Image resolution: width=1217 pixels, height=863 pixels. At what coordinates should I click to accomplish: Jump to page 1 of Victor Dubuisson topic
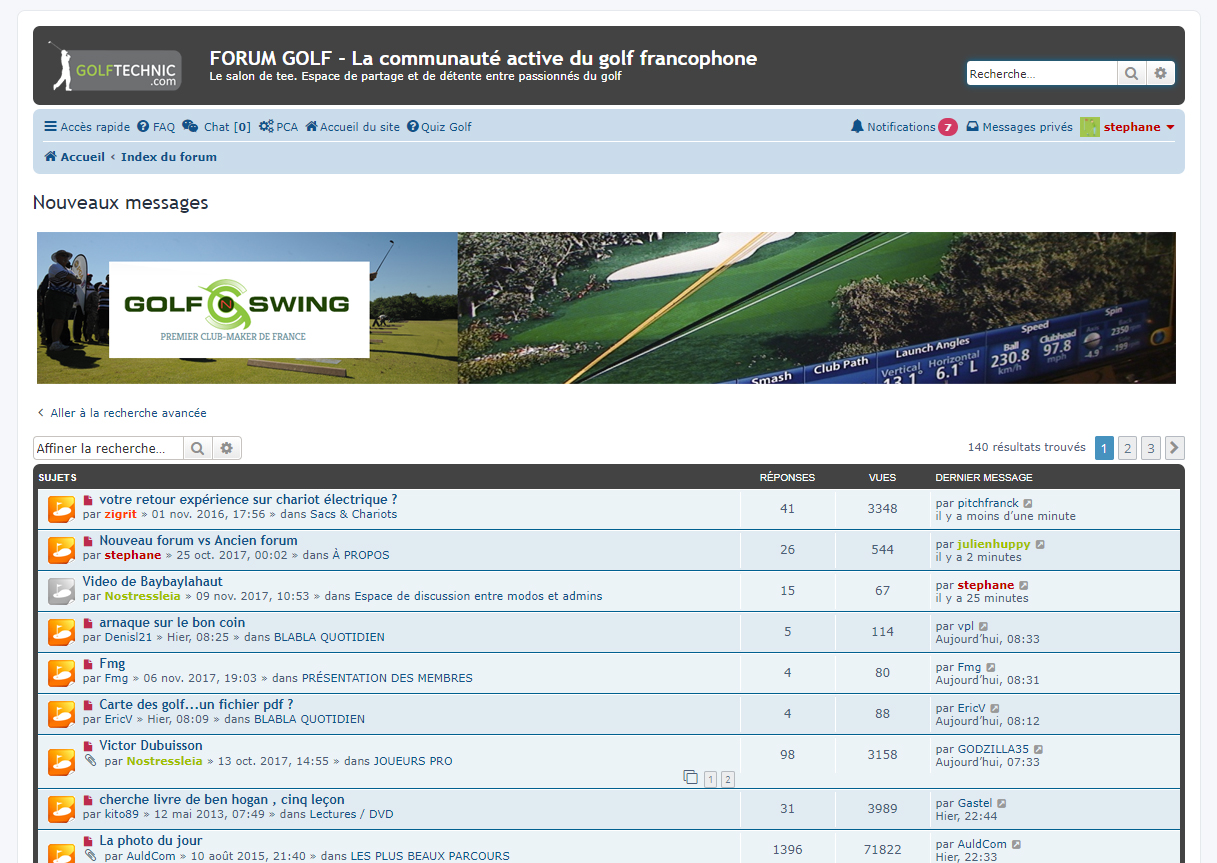[710, 780]
